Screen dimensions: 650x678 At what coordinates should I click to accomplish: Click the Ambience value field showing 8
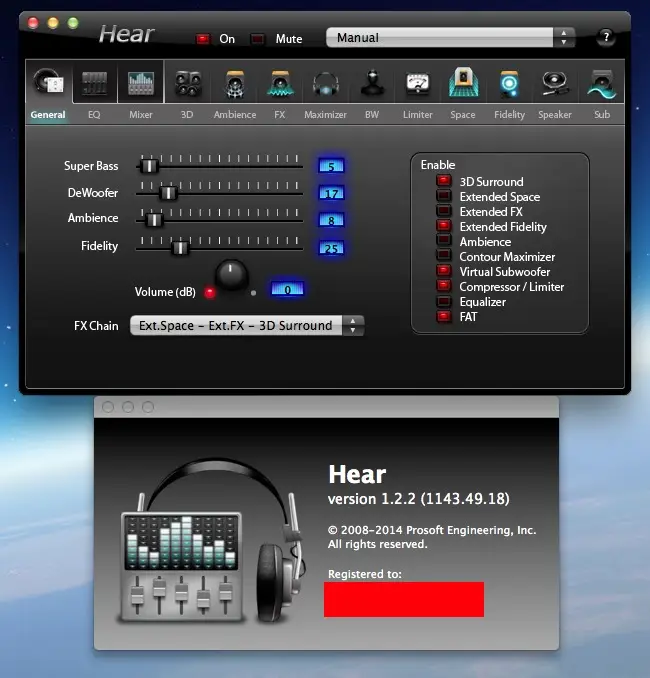pos(331,220)
